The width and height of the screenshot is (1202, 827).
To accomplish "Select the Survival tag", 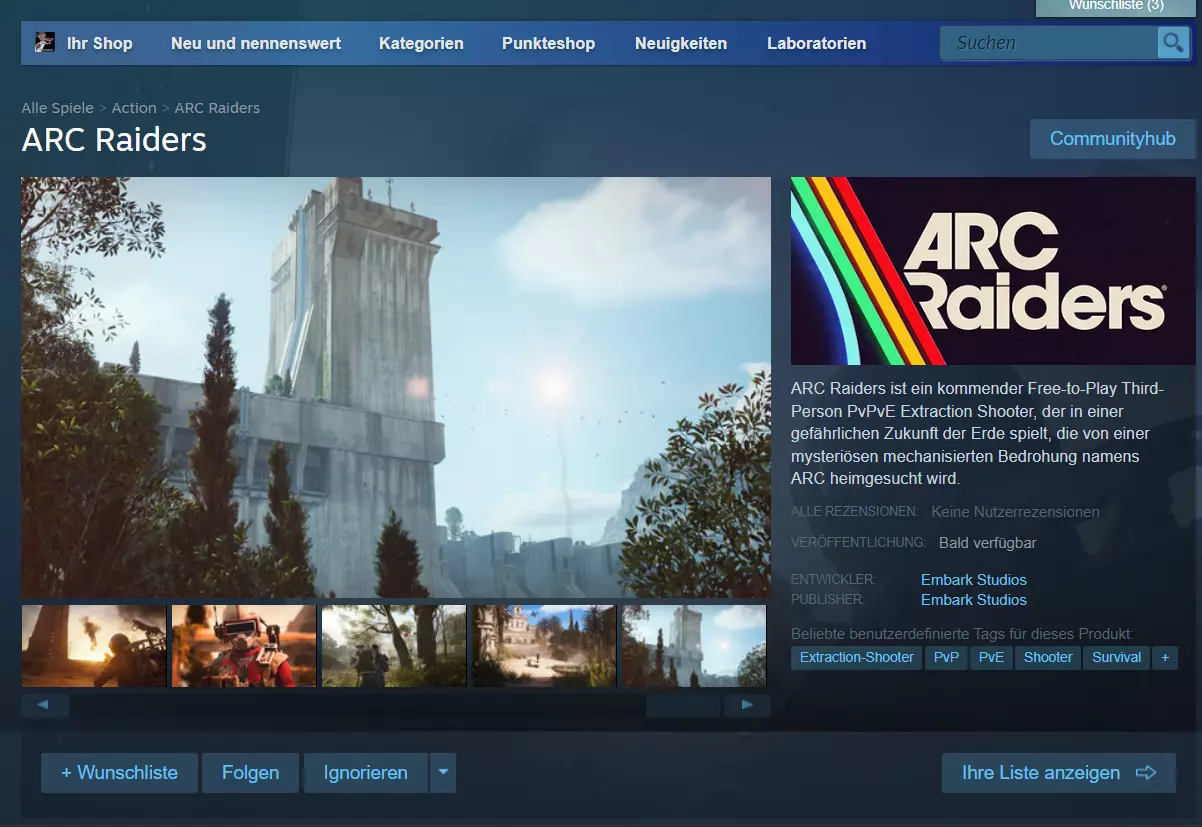I will point(1116,657).
